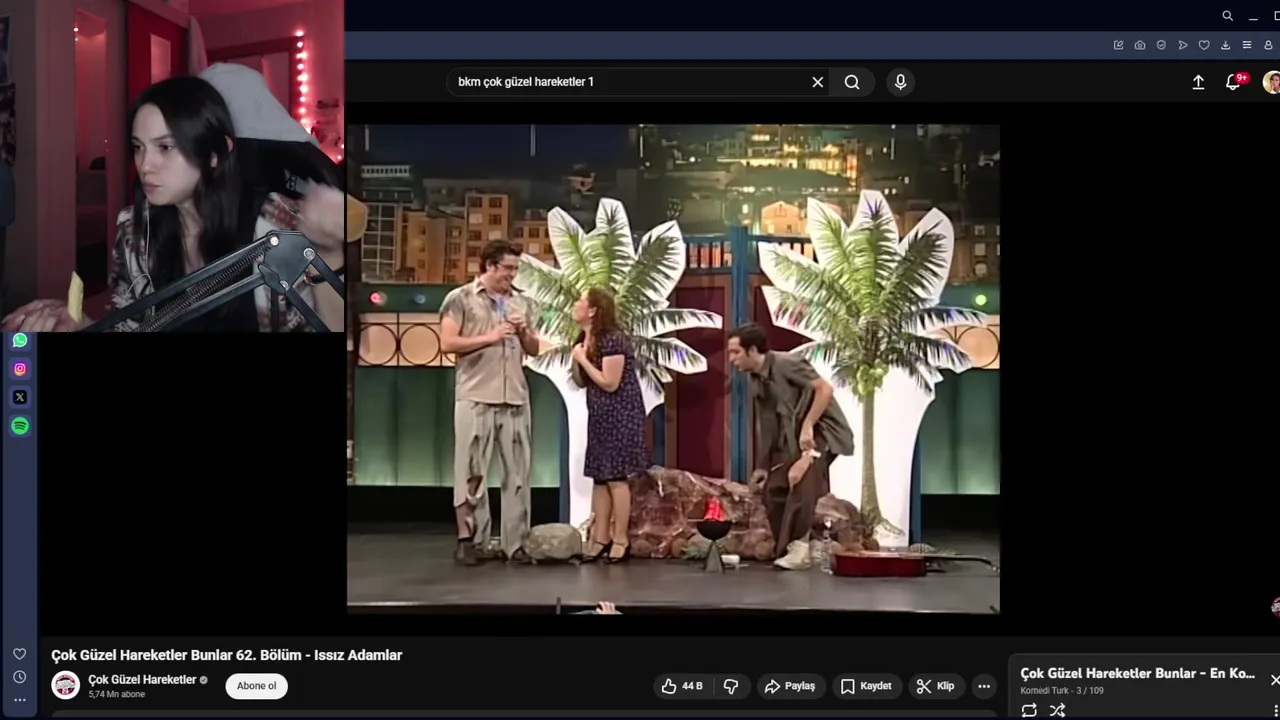The width and height of the screenshot is (1280, 720).
Task: Save the video with Kaydet
Action: click(865, 686)
